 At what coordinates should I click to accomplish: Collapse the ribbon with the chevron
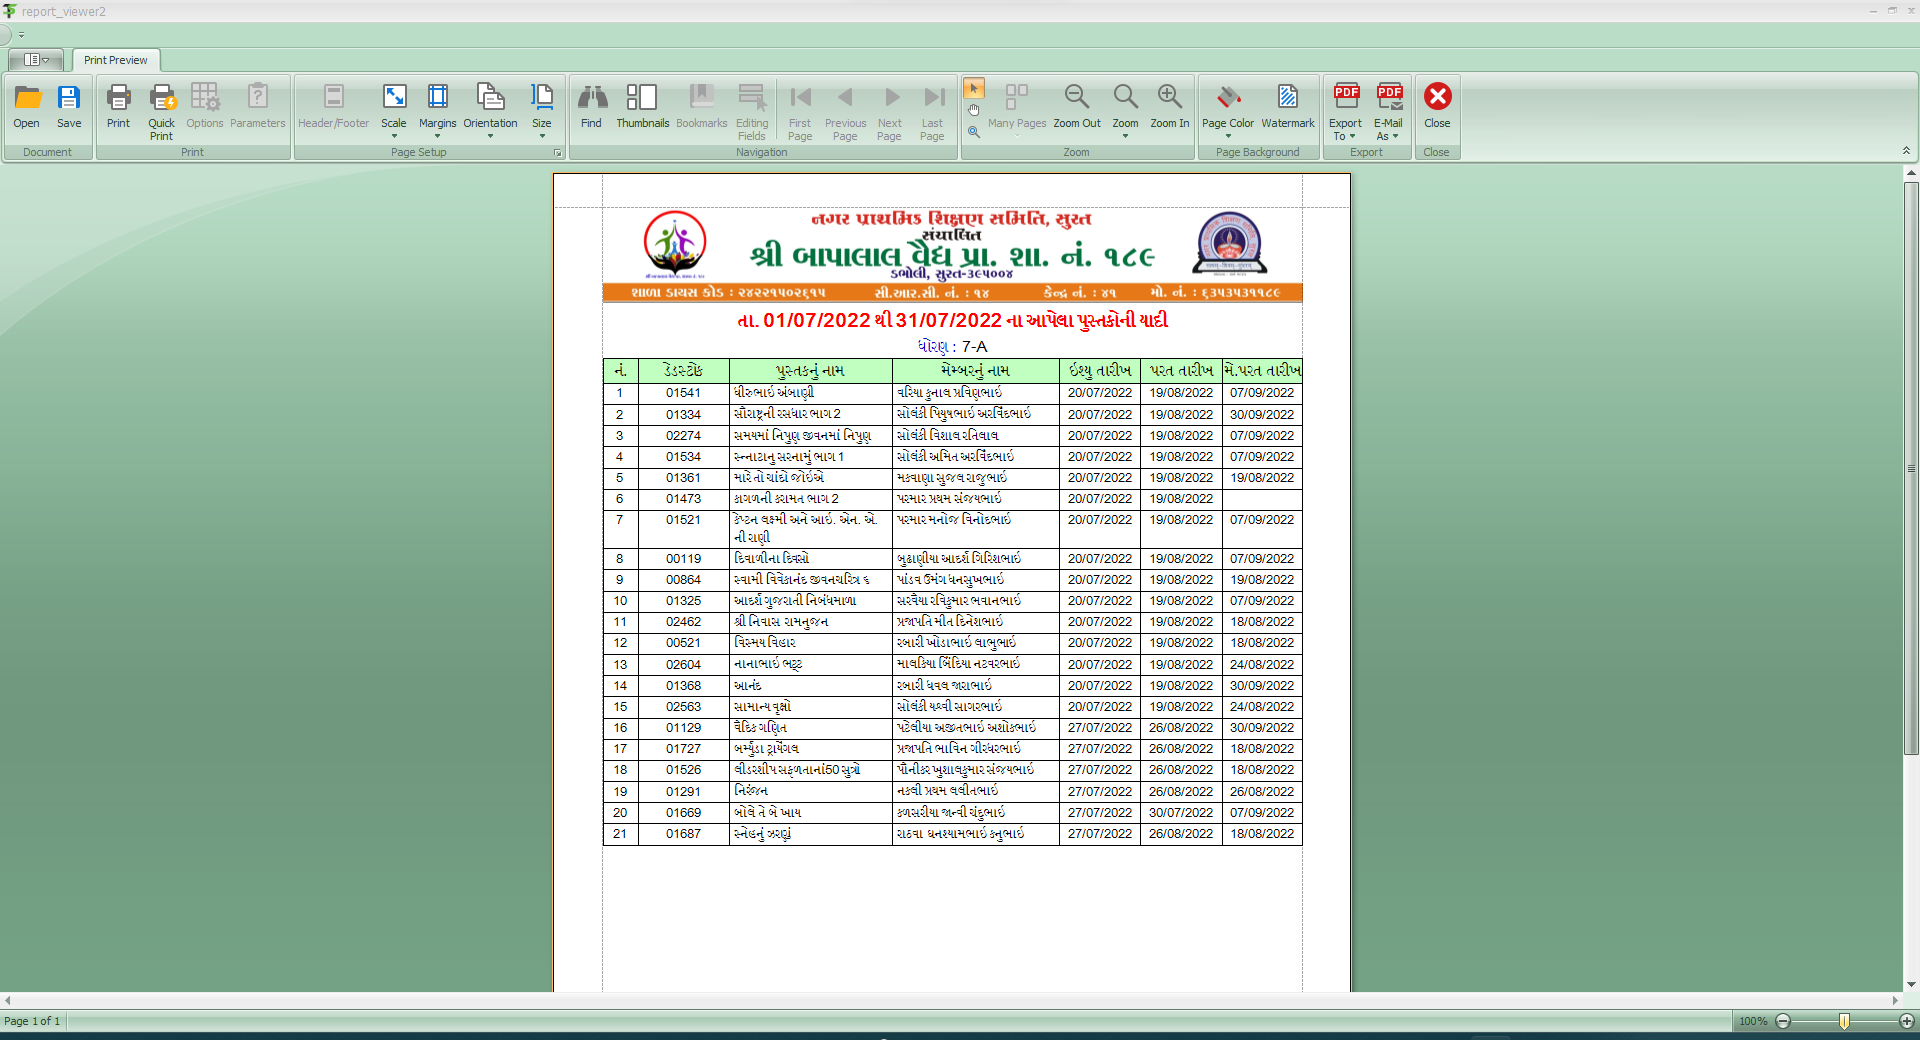coord(1906,151)
